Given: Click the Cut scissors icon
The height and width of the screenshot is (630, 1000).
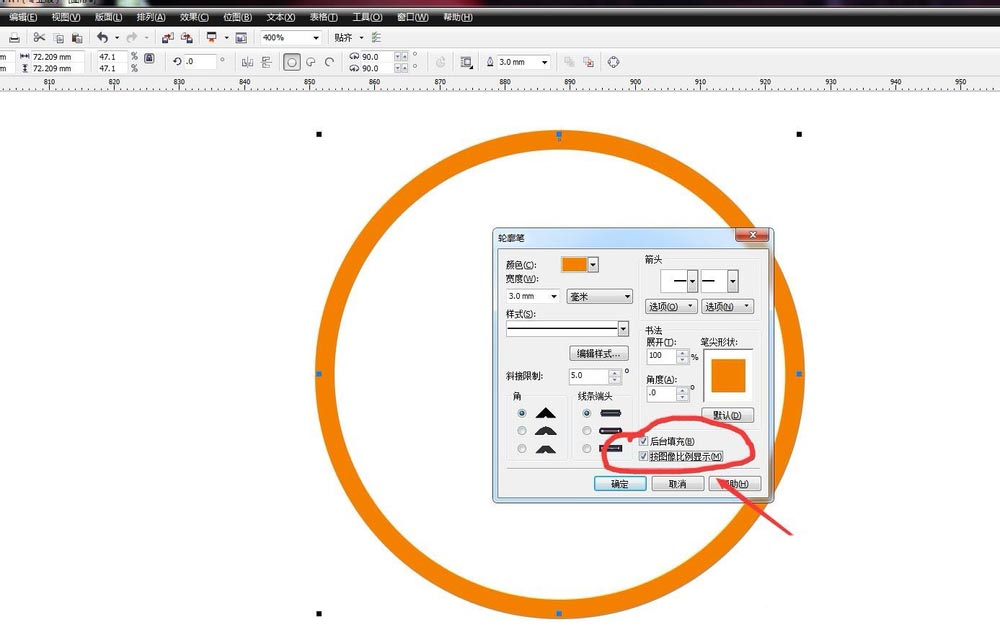Looking at the screenshot, I should coord(39,38).
